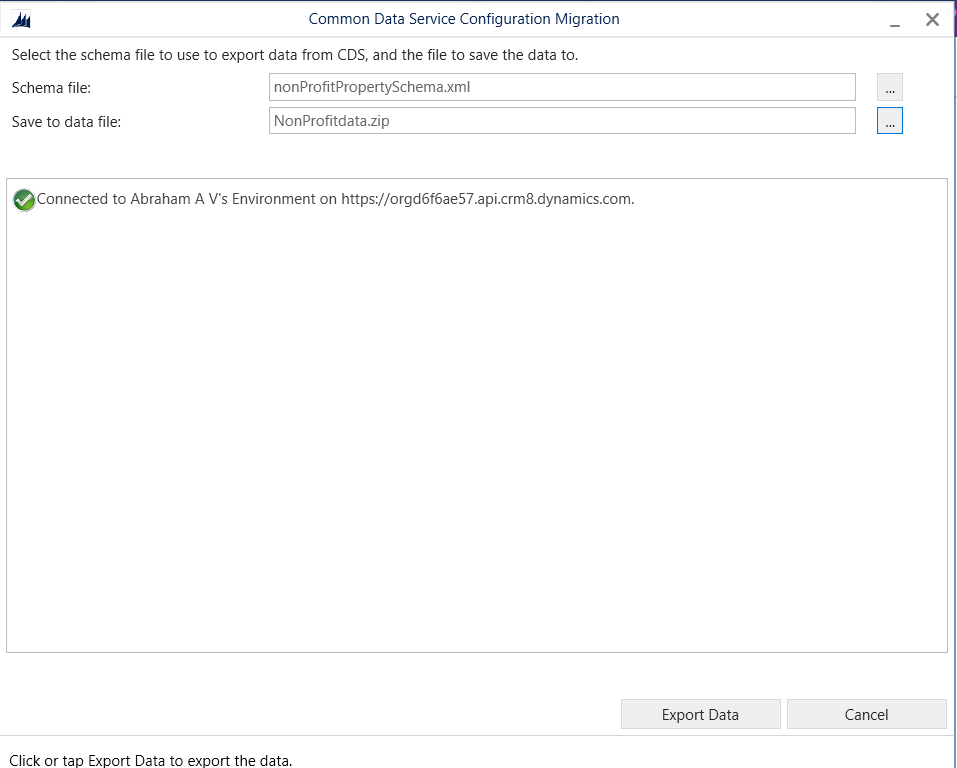
Task: Select the 'Schema file:' label
Action: pos(51,88)
